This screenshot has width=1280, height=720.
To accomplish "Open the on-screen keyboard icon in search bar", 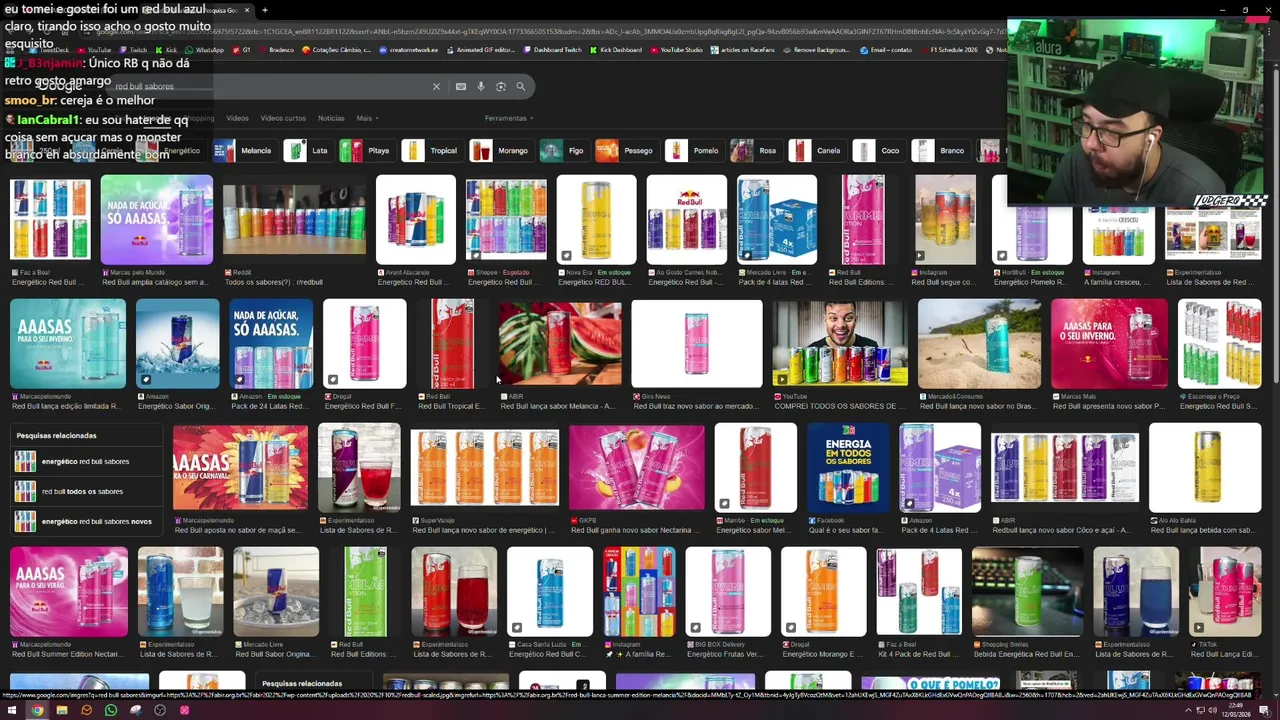I will pos(461,87).
